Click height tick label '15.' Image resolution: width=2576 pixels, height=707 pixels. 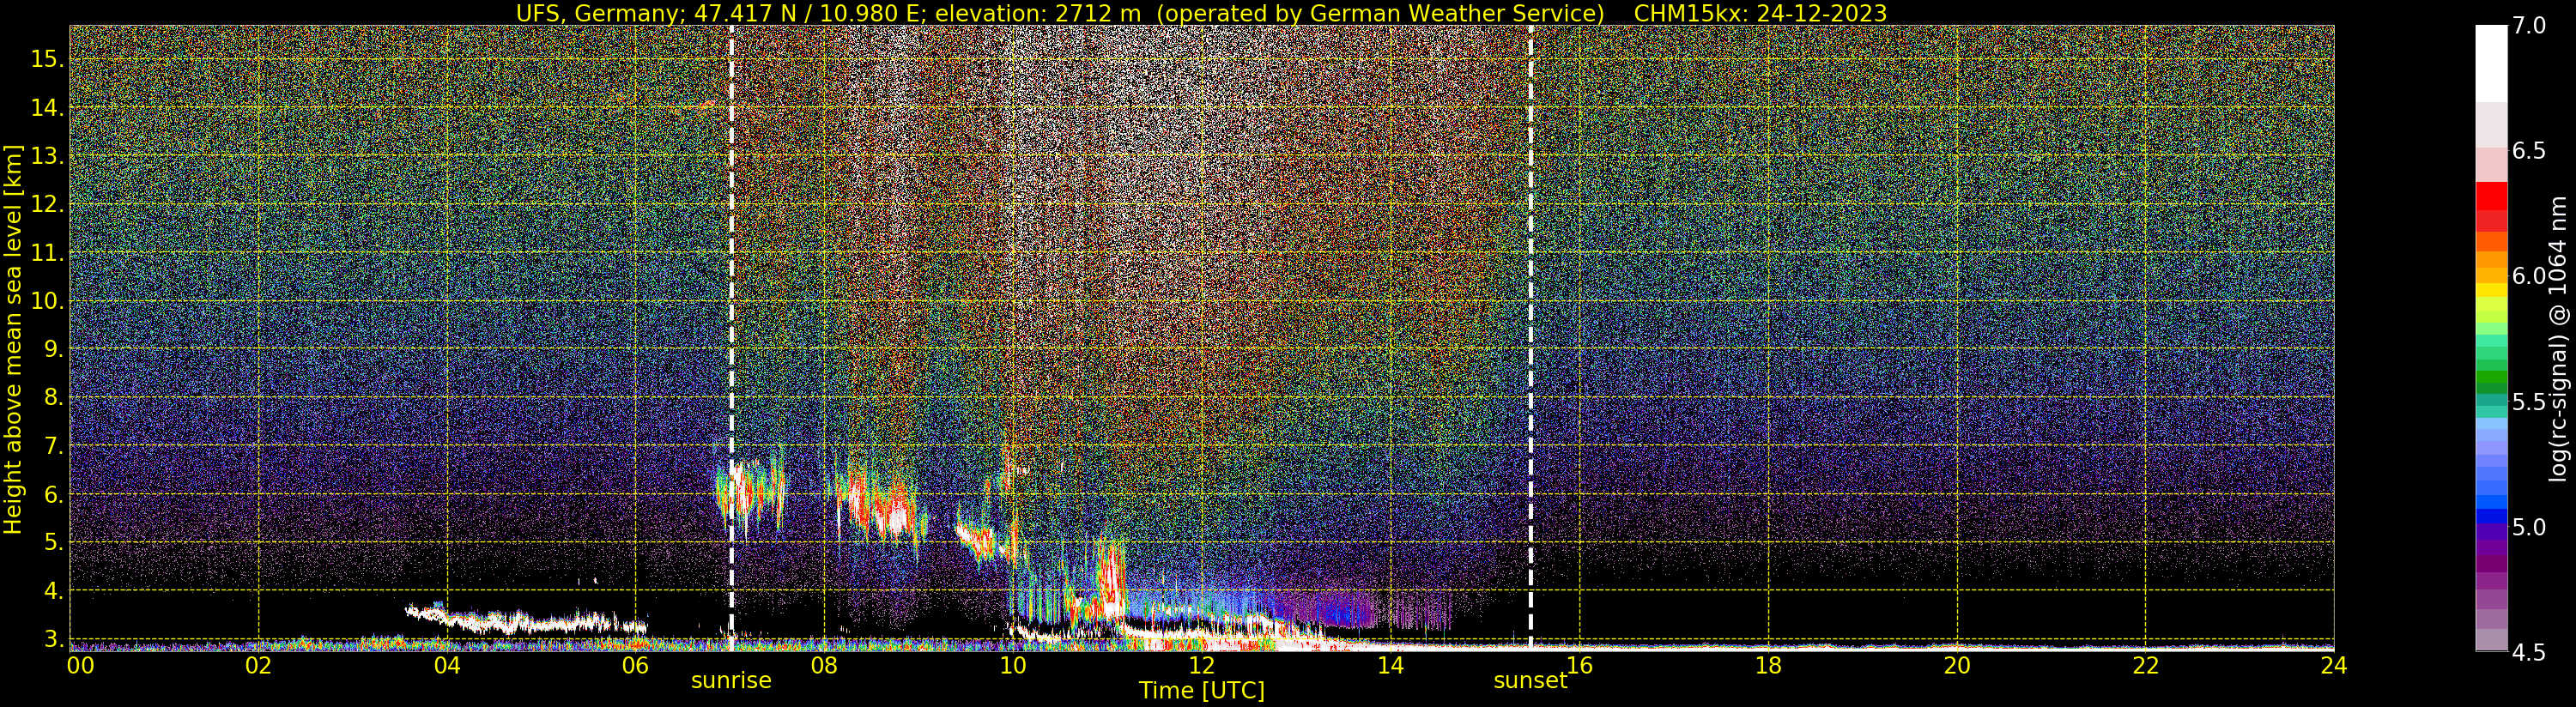tap(47, 59)
